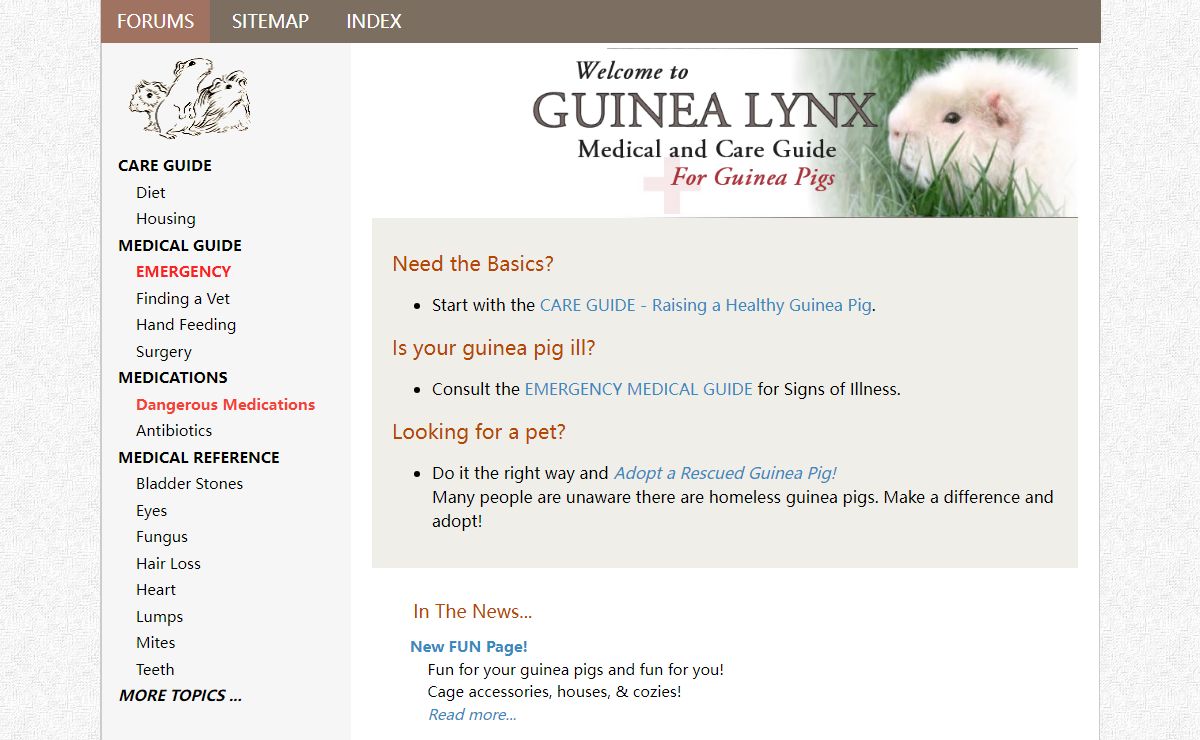The height and width of the screenshot is (740, 1200).
Task: Open the Antibiotics link
Action: point(174,430)
